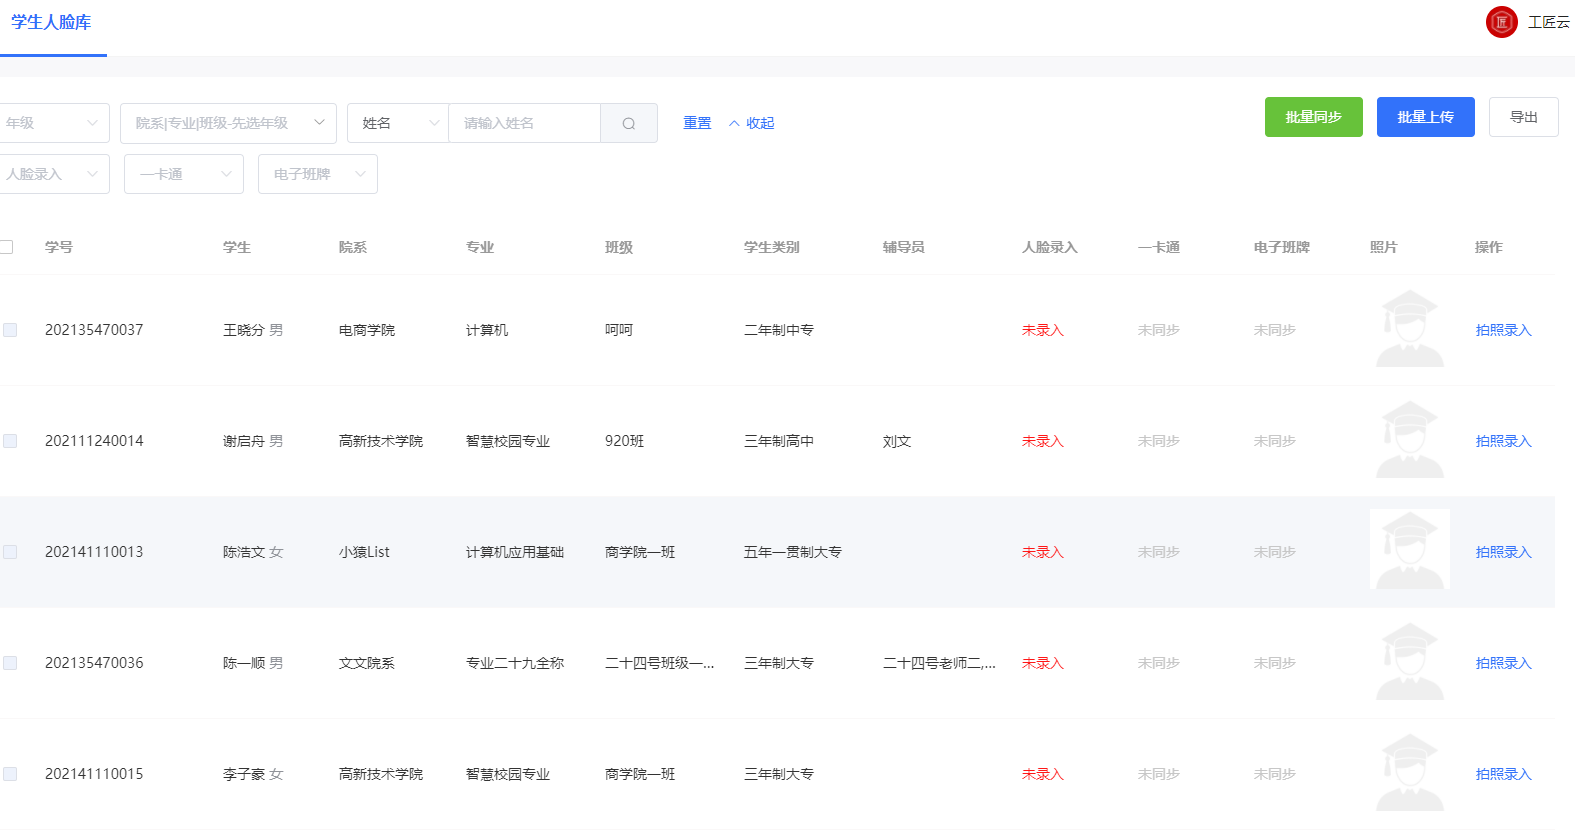
Task: Click the 工匠云 red logo avatar
Action: (1501, 22)
